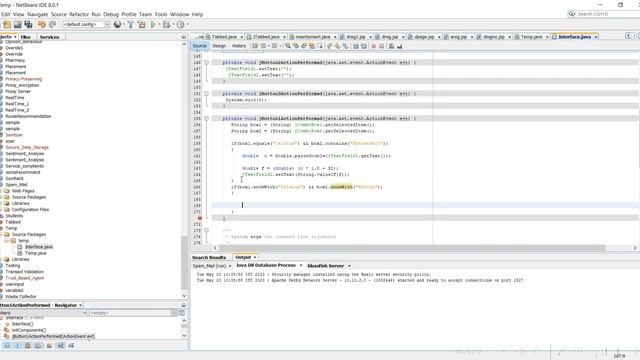Click the Debug Project toolbar icon
The width and height of the screenshot is (640, 360).
click(166, 24)
